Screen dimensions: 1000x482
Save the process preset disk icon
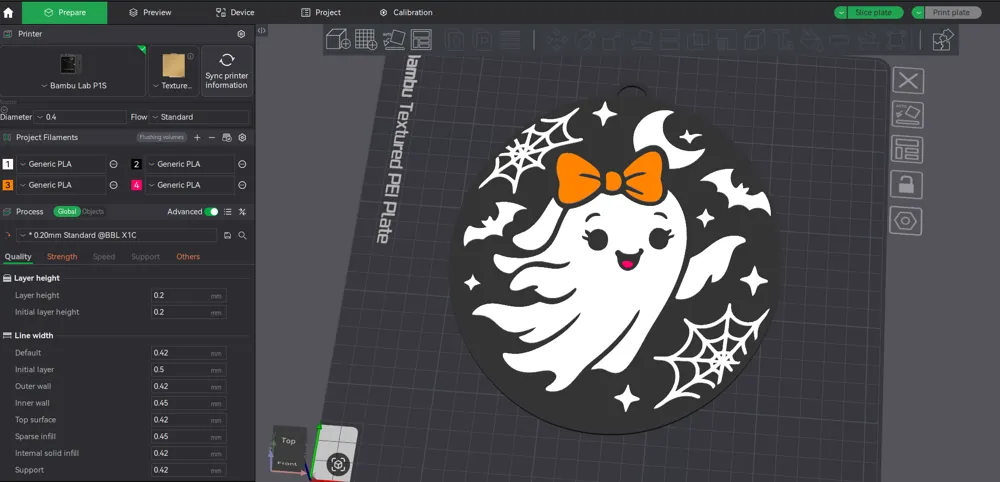tap(228, 235)
